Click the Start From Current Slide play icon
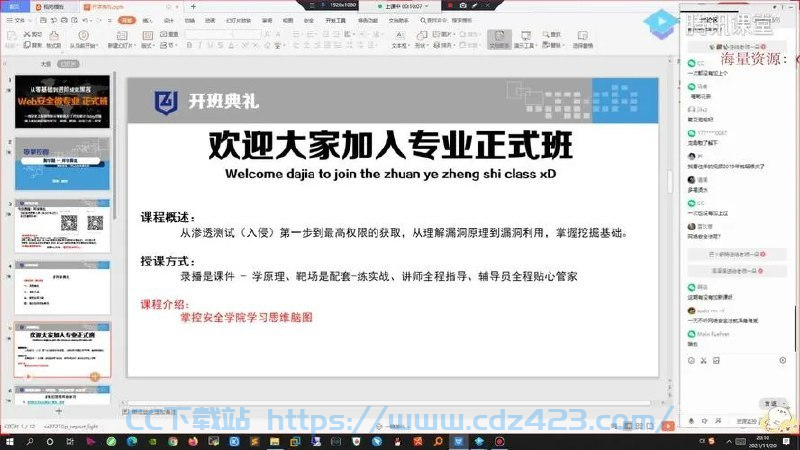Screen dimensions: 800x450 coord(83,35)
